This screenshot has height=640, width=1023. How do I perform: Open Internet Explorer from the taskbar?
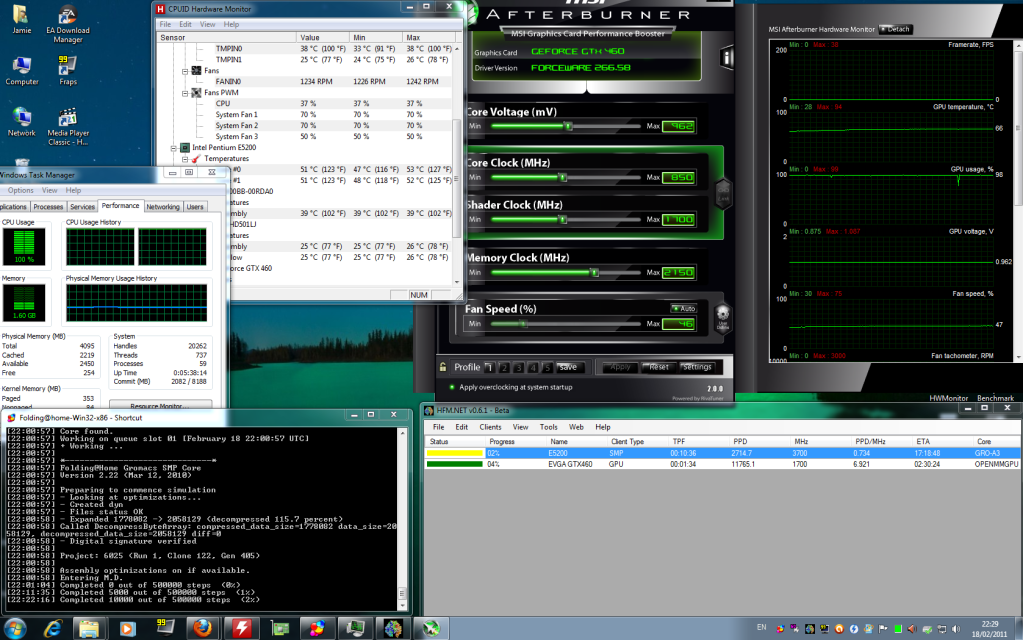(x=53, y=628)
